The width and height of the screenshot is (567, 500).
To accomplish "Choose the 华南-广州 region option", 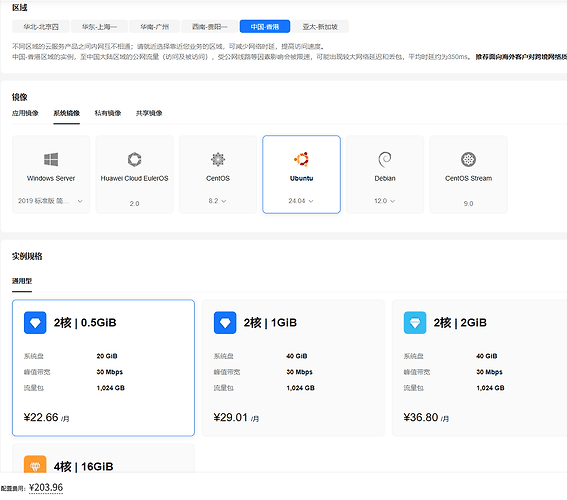I will click(x=154, y=27).
